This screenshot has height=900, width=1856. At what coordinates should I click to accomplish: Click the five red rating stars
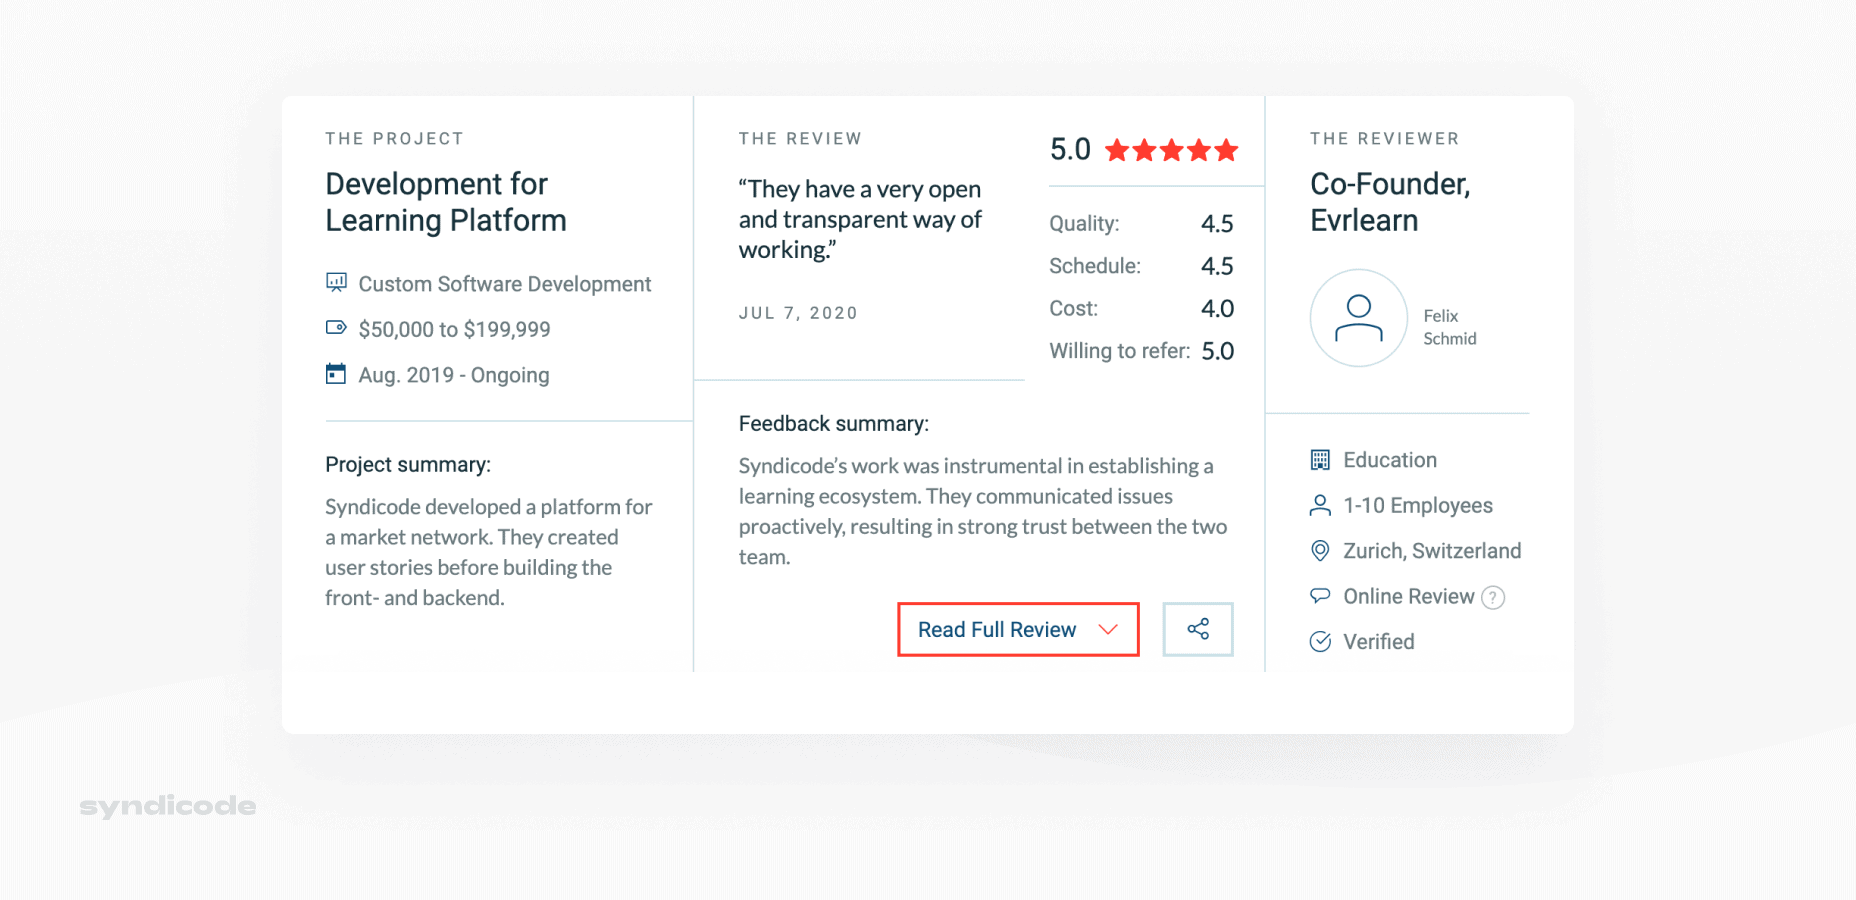1172,150
